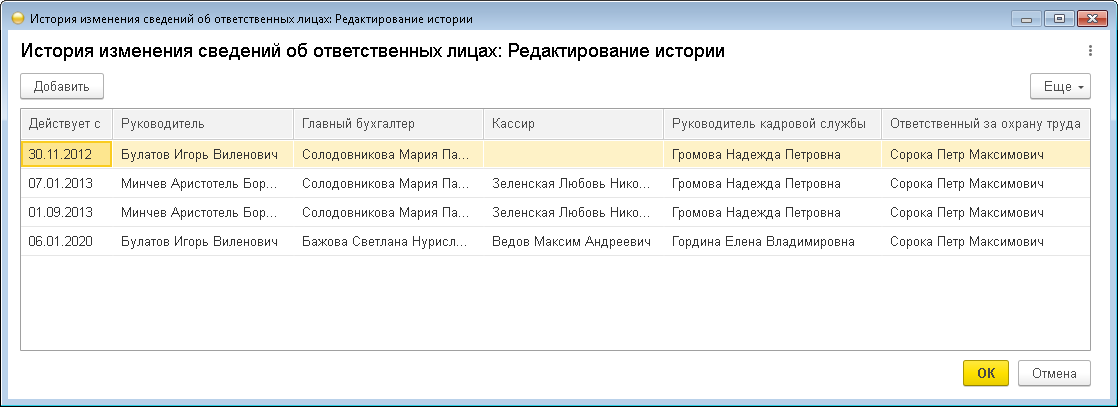Viewport: 1118px width, 407px height.
Task: Click the Руководитель column header
Action: tap(202, 124)
